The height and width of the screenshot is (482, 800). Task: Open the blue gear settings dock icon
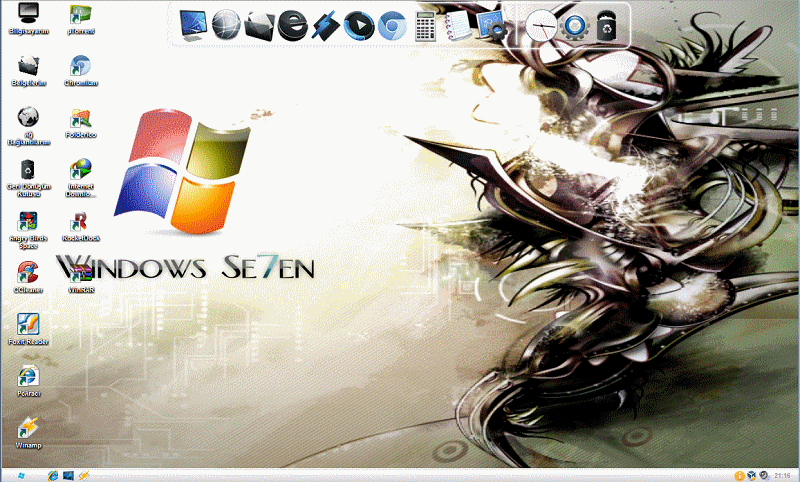575,26
